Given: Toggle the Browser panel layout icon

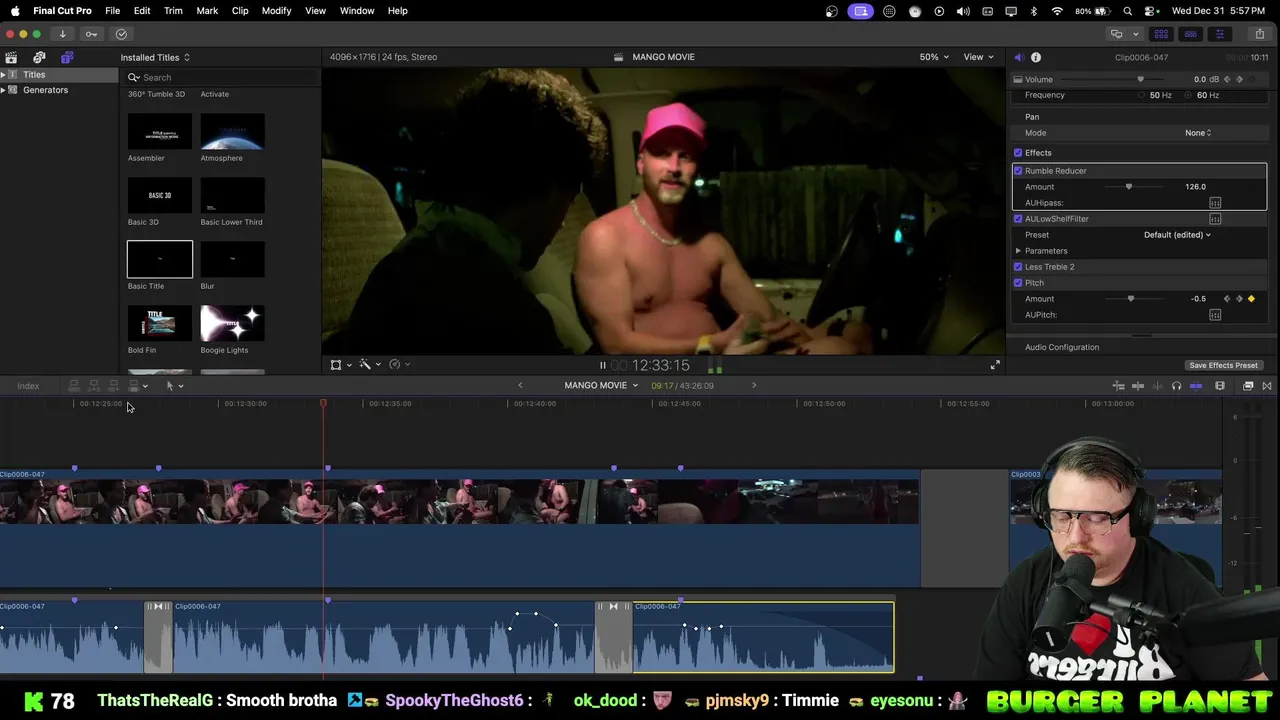Looking at the screenshot, I should (x=1161, y=34).
